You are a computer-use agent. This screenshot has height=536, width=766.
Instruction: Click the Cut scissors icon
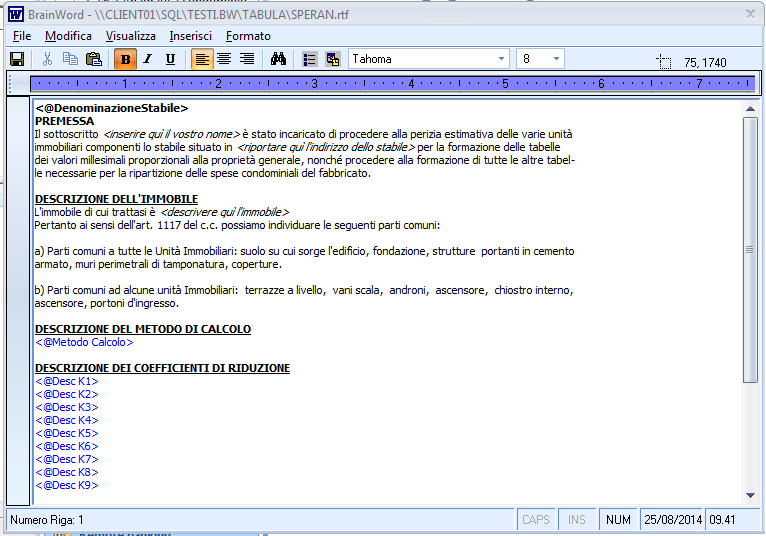48,59
